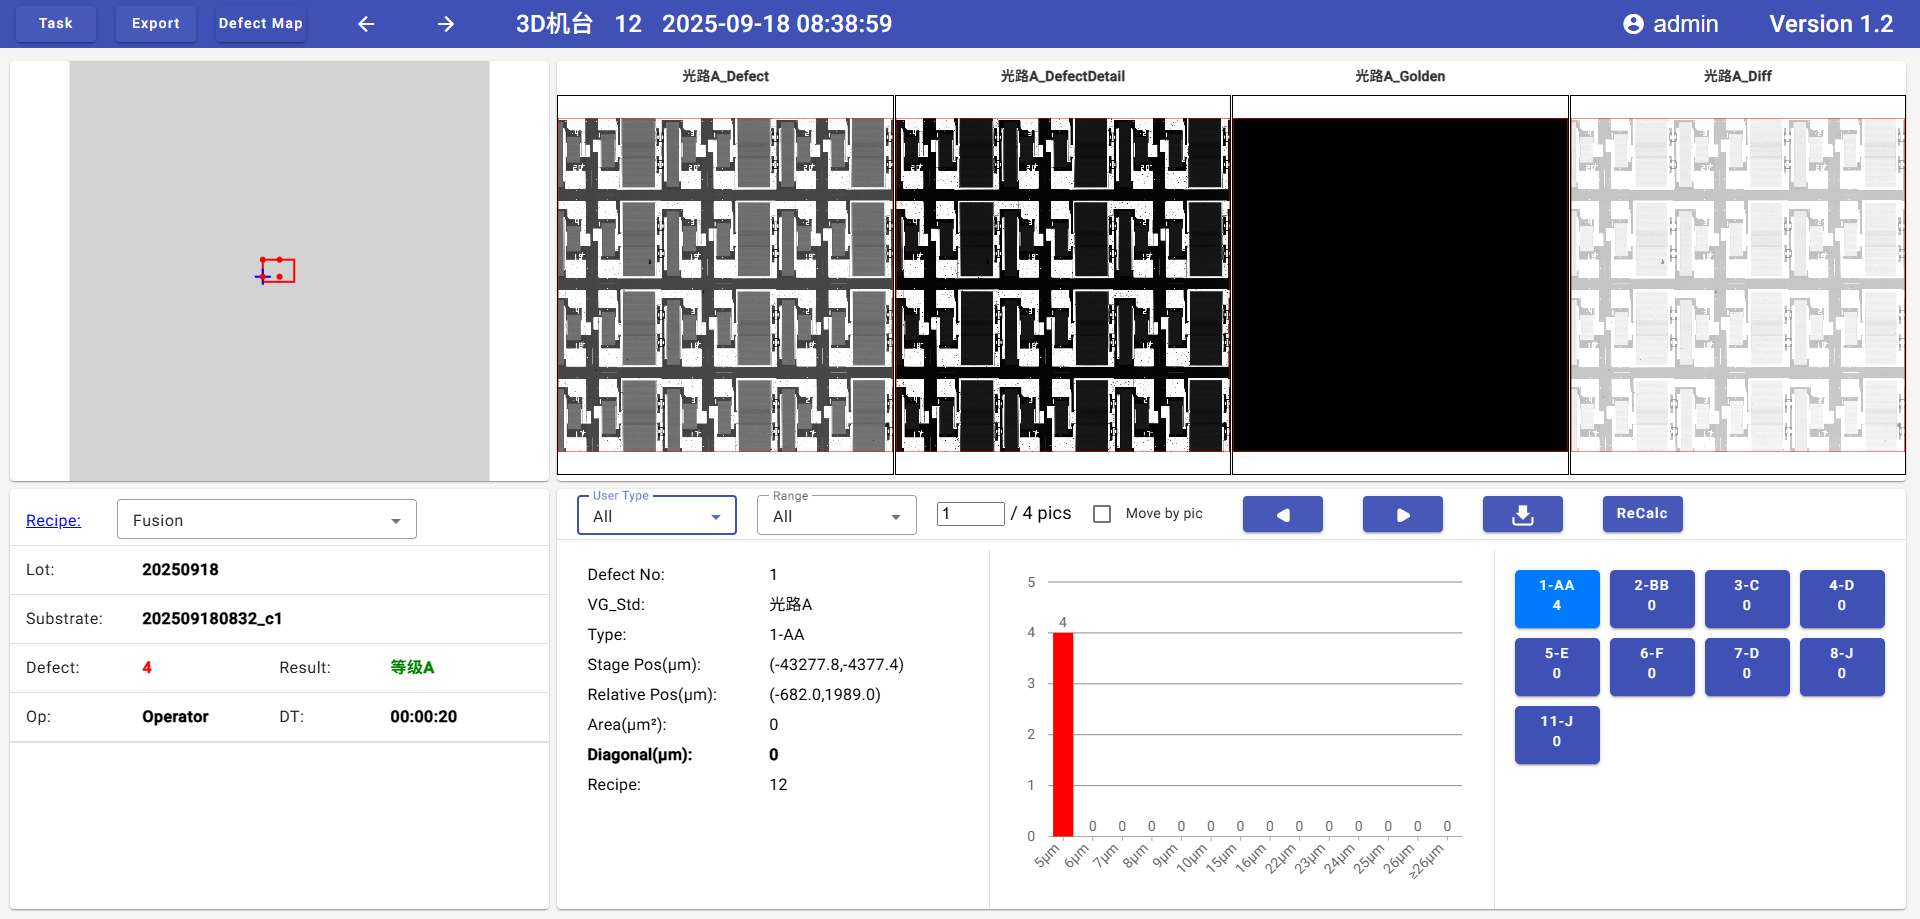This screenshot has width=1920, height=919.
Task: Click the download image button
Action: click(1522, 514)
